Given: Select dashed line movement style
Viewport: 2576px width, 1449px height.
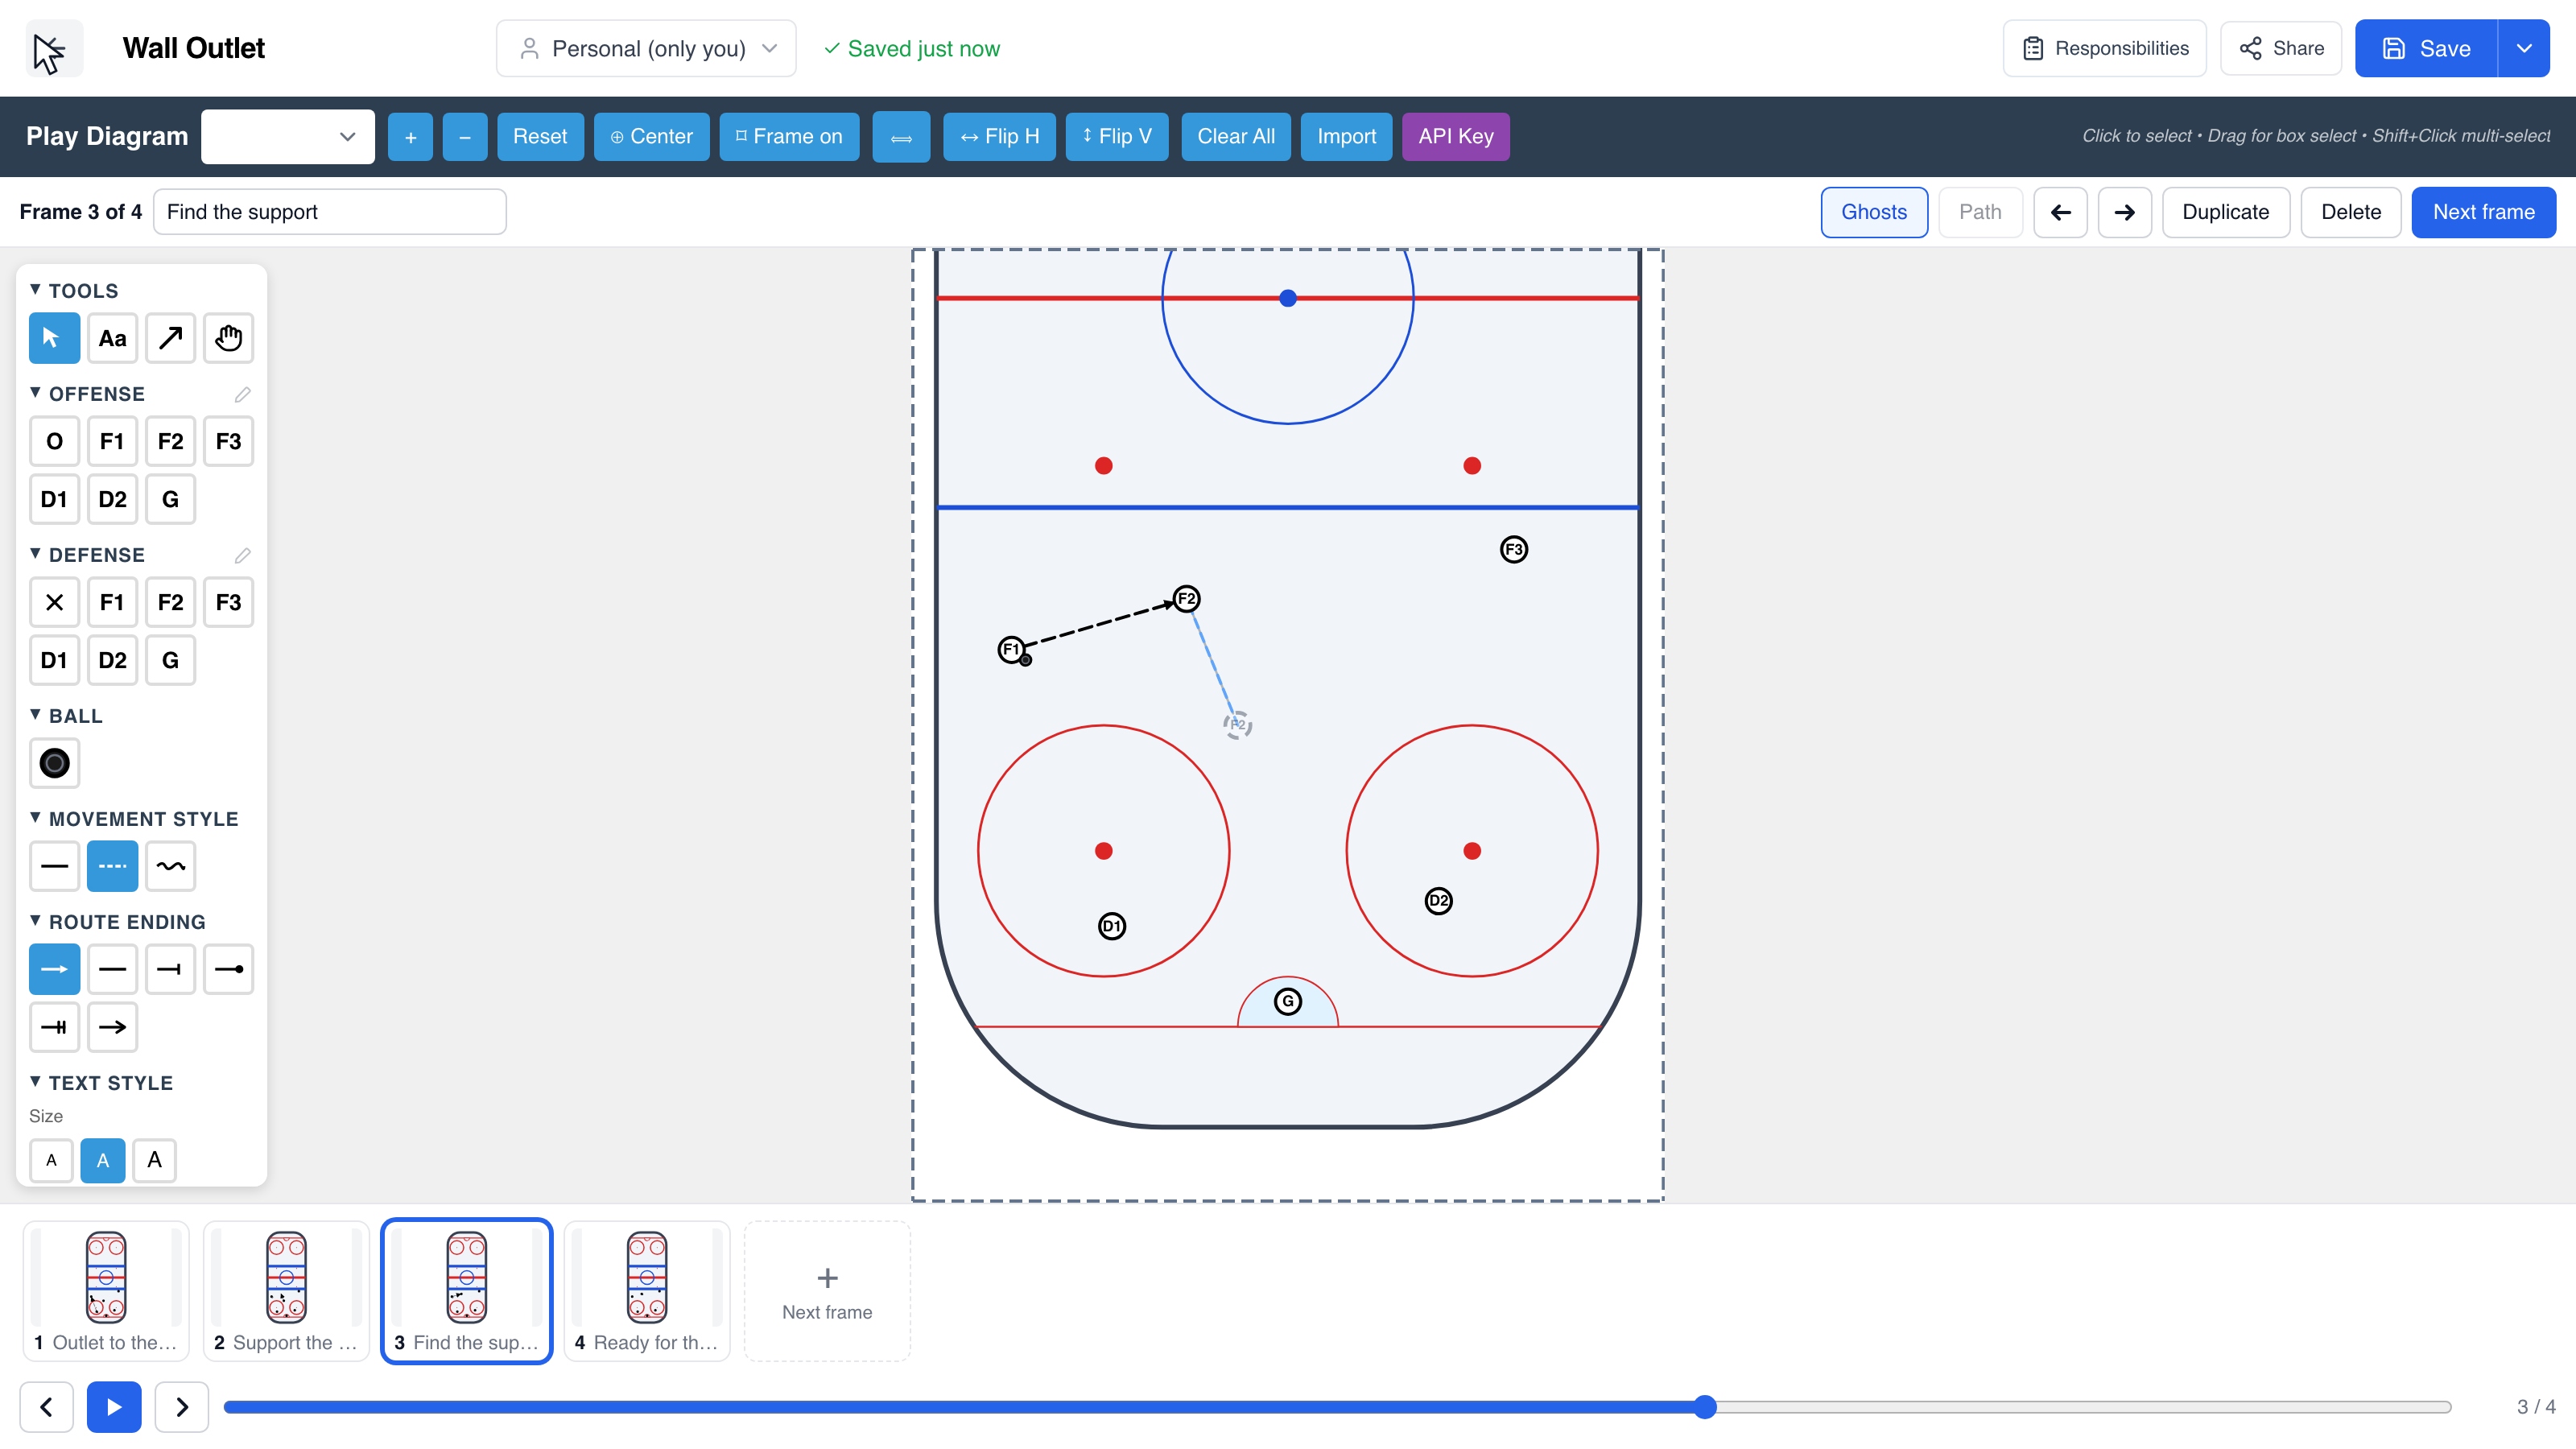Looking at the screenshot, I should (112, 866).
